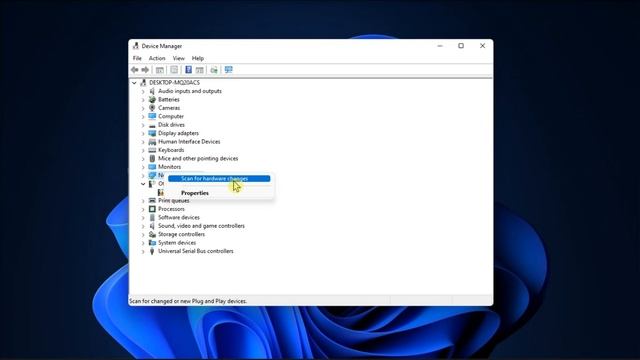This screenshot has width=640, height=360.
Task: Click the Scan for hardware changes toolbar icon
Action: coord(229,70)
